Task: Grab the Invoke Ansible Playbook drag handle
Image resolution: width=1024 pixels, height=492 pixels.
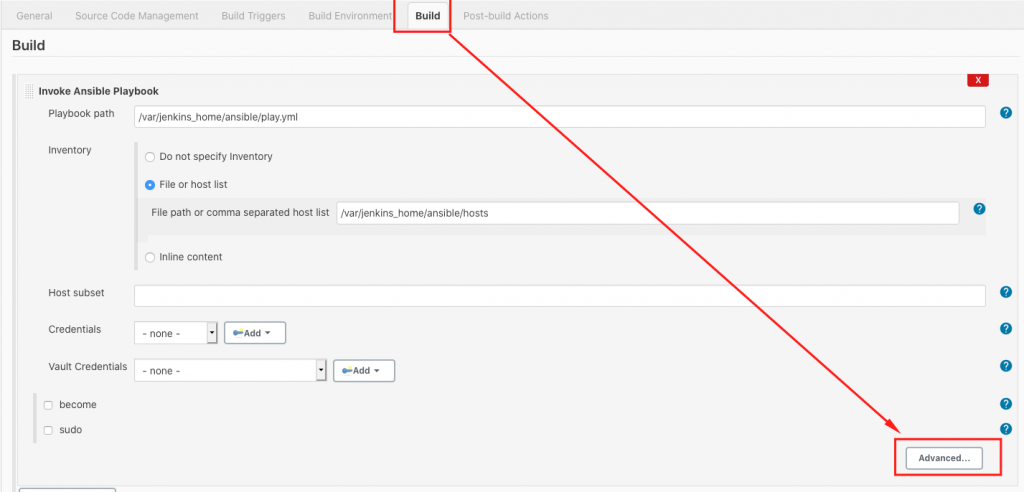Action: click(29, 91)
